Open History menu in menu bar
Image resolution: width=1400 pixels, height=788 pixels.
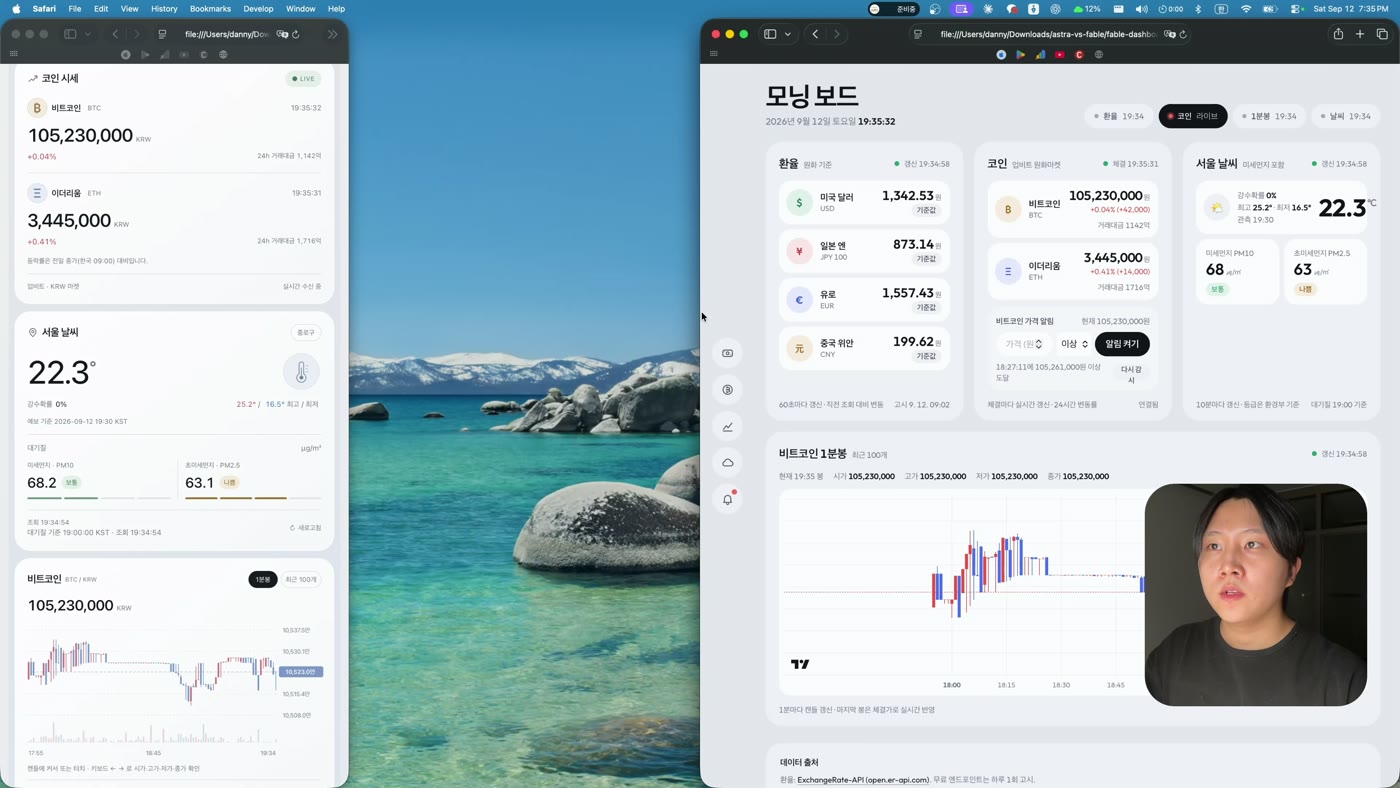(x=164, y=9)
